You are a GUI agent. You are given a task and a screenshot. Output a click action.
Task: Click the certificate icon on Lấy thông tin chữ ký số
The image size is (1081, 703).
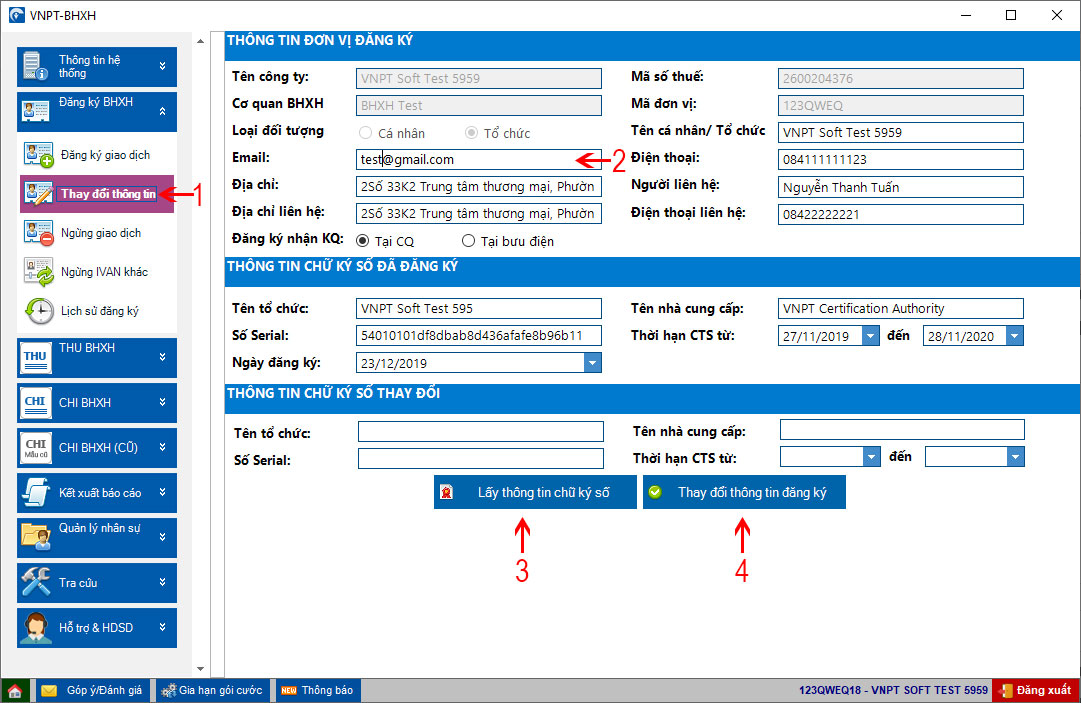point(447,492)
